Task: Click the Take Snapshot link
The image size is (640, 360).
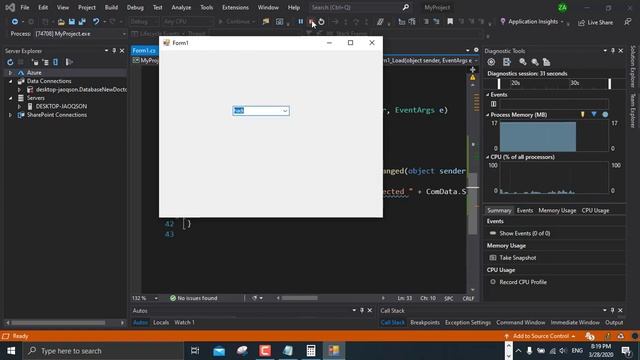Action: (518, 258)
